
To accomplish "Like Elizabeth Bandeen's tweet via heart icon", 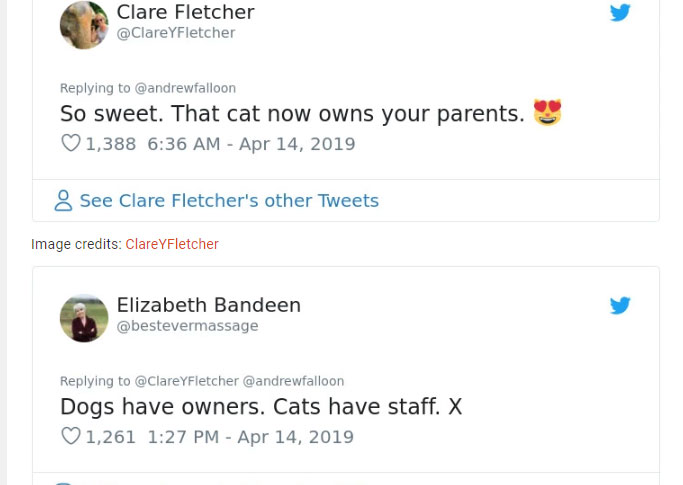I will coord(71,437).
